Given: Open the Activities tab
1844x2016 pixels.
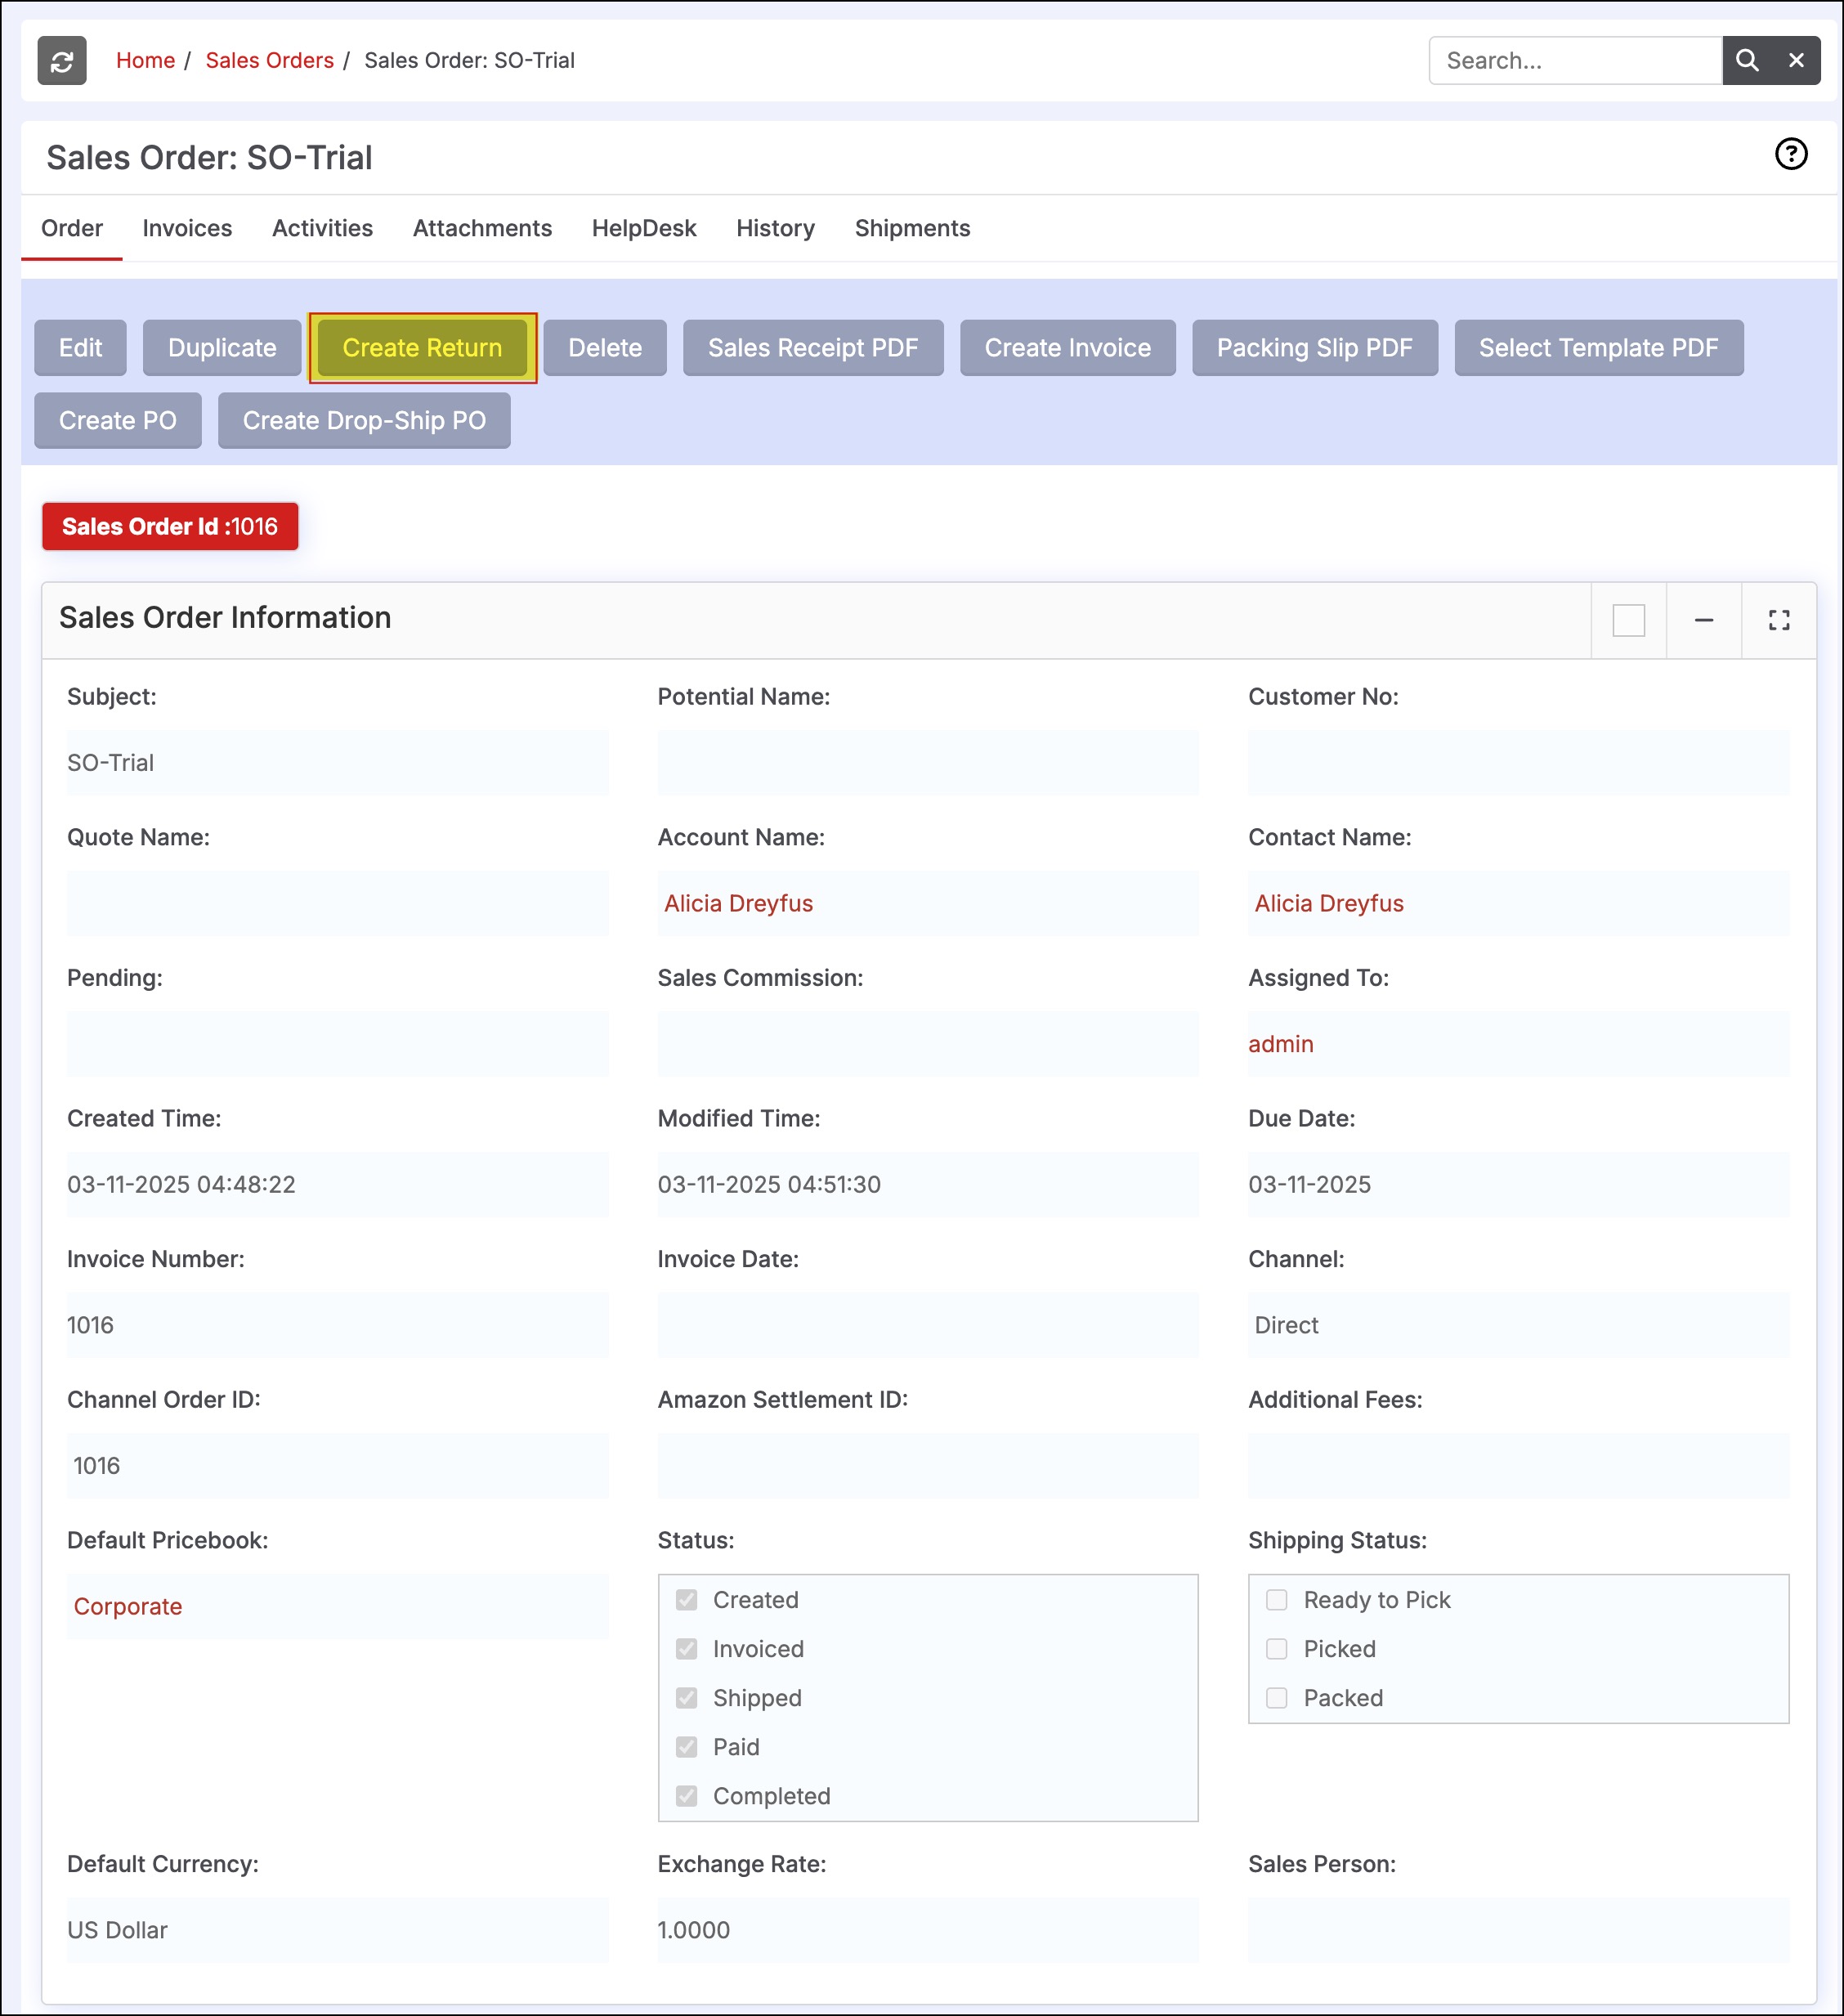Looking at the screenshot, I should point(322,228).
